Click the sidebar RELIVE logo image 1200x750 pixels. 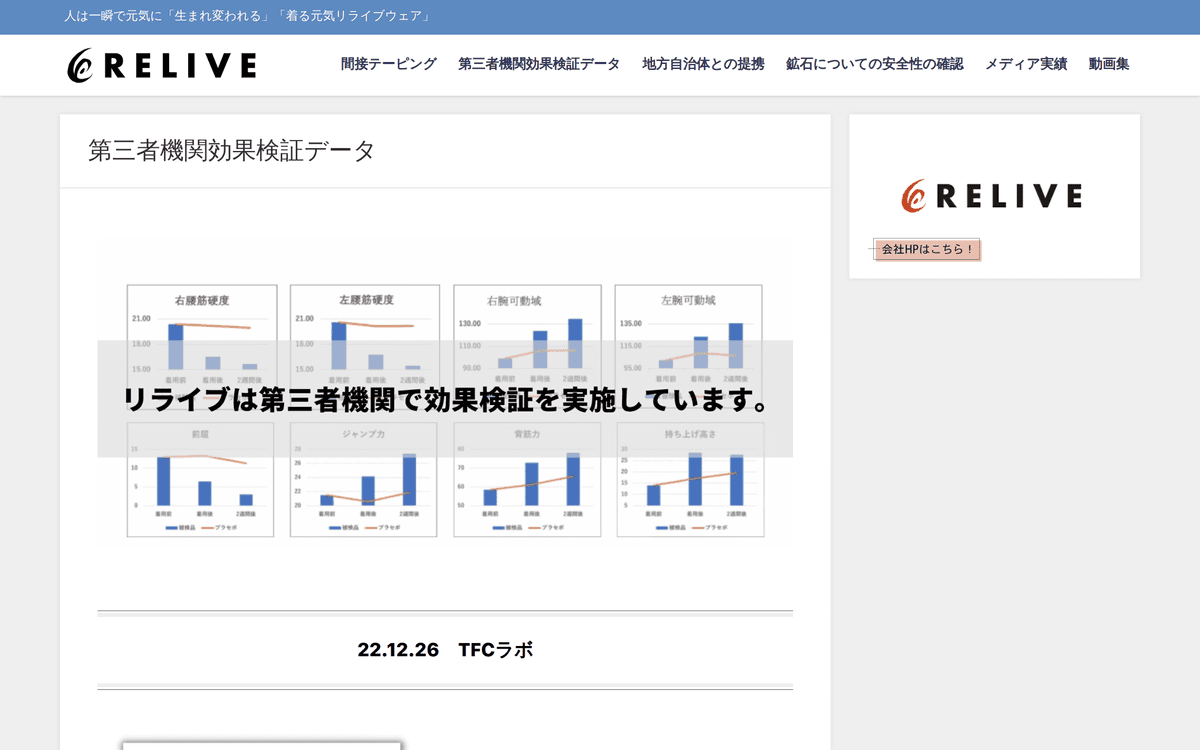pyautogui.click(x=991, y=195)
